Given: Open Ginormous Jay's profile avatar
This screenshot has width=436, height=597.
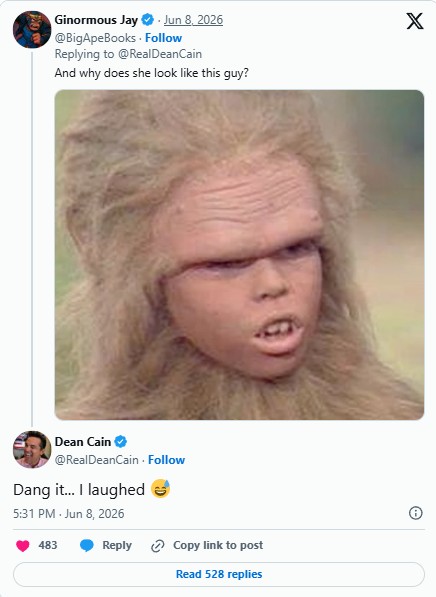Looking at the screenshot, I should click(x=32, y=29).
